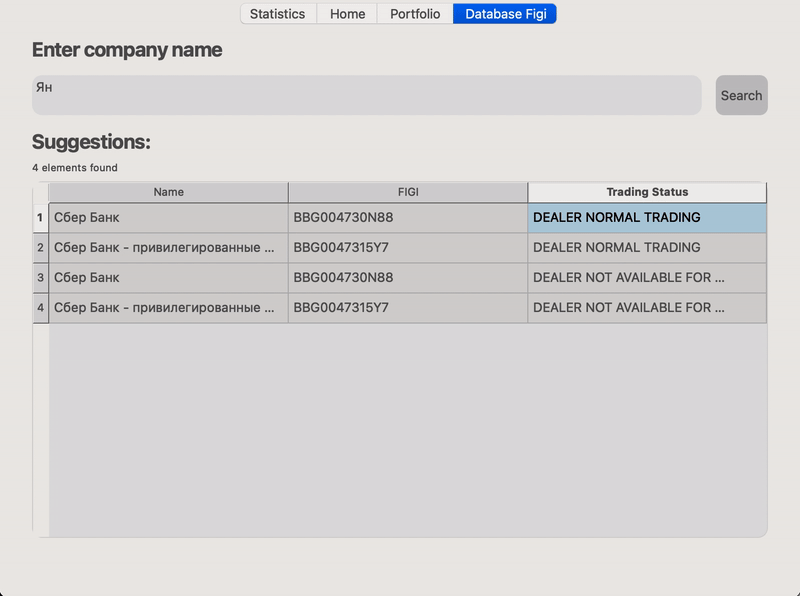Viewport: 800px width, 596px height.
Task: Click FIGI BBG0047315Y7 in row 2
Action: click(408, 248)
